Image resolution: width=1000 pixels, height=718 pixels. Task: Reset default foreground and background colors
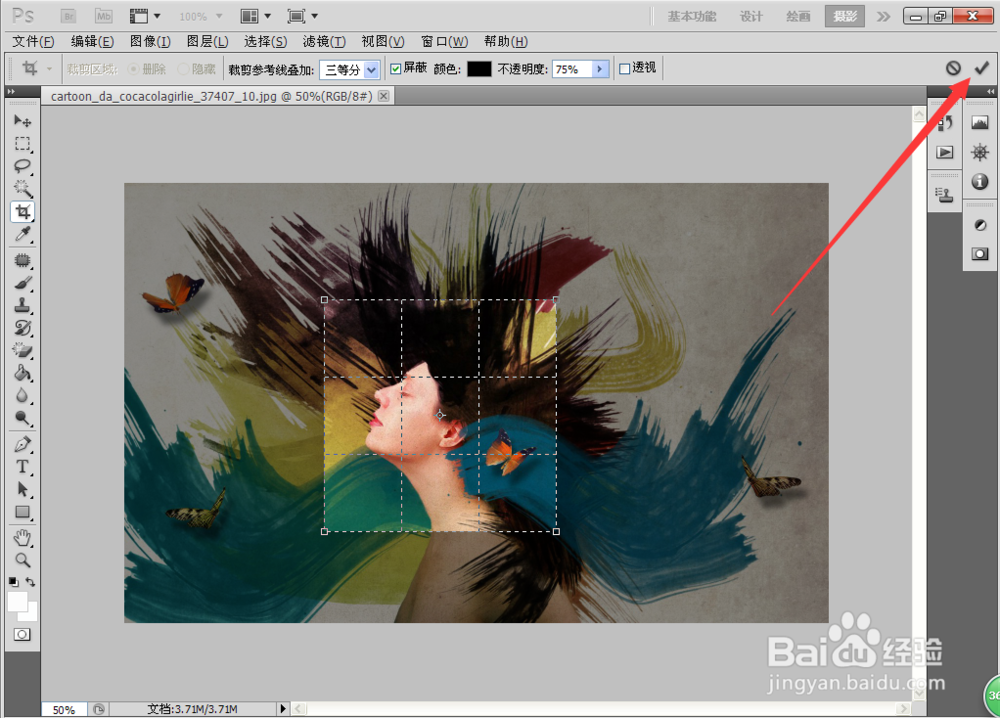(x=13, y=582)
